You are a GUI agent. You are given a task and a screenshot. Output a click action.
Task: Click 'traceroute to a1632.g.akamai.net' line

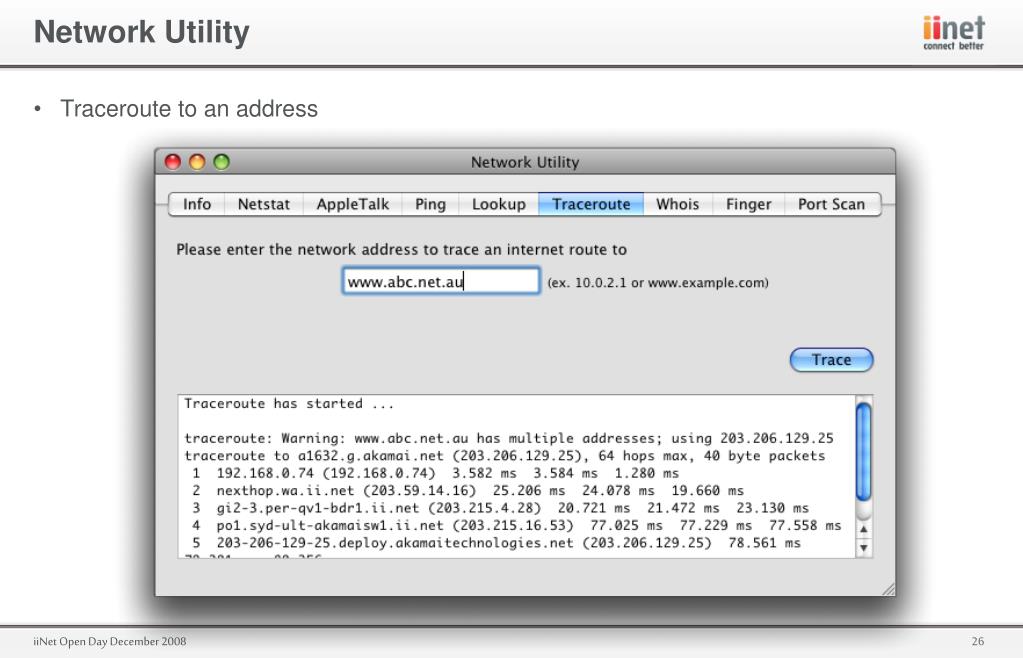[504, 456]
